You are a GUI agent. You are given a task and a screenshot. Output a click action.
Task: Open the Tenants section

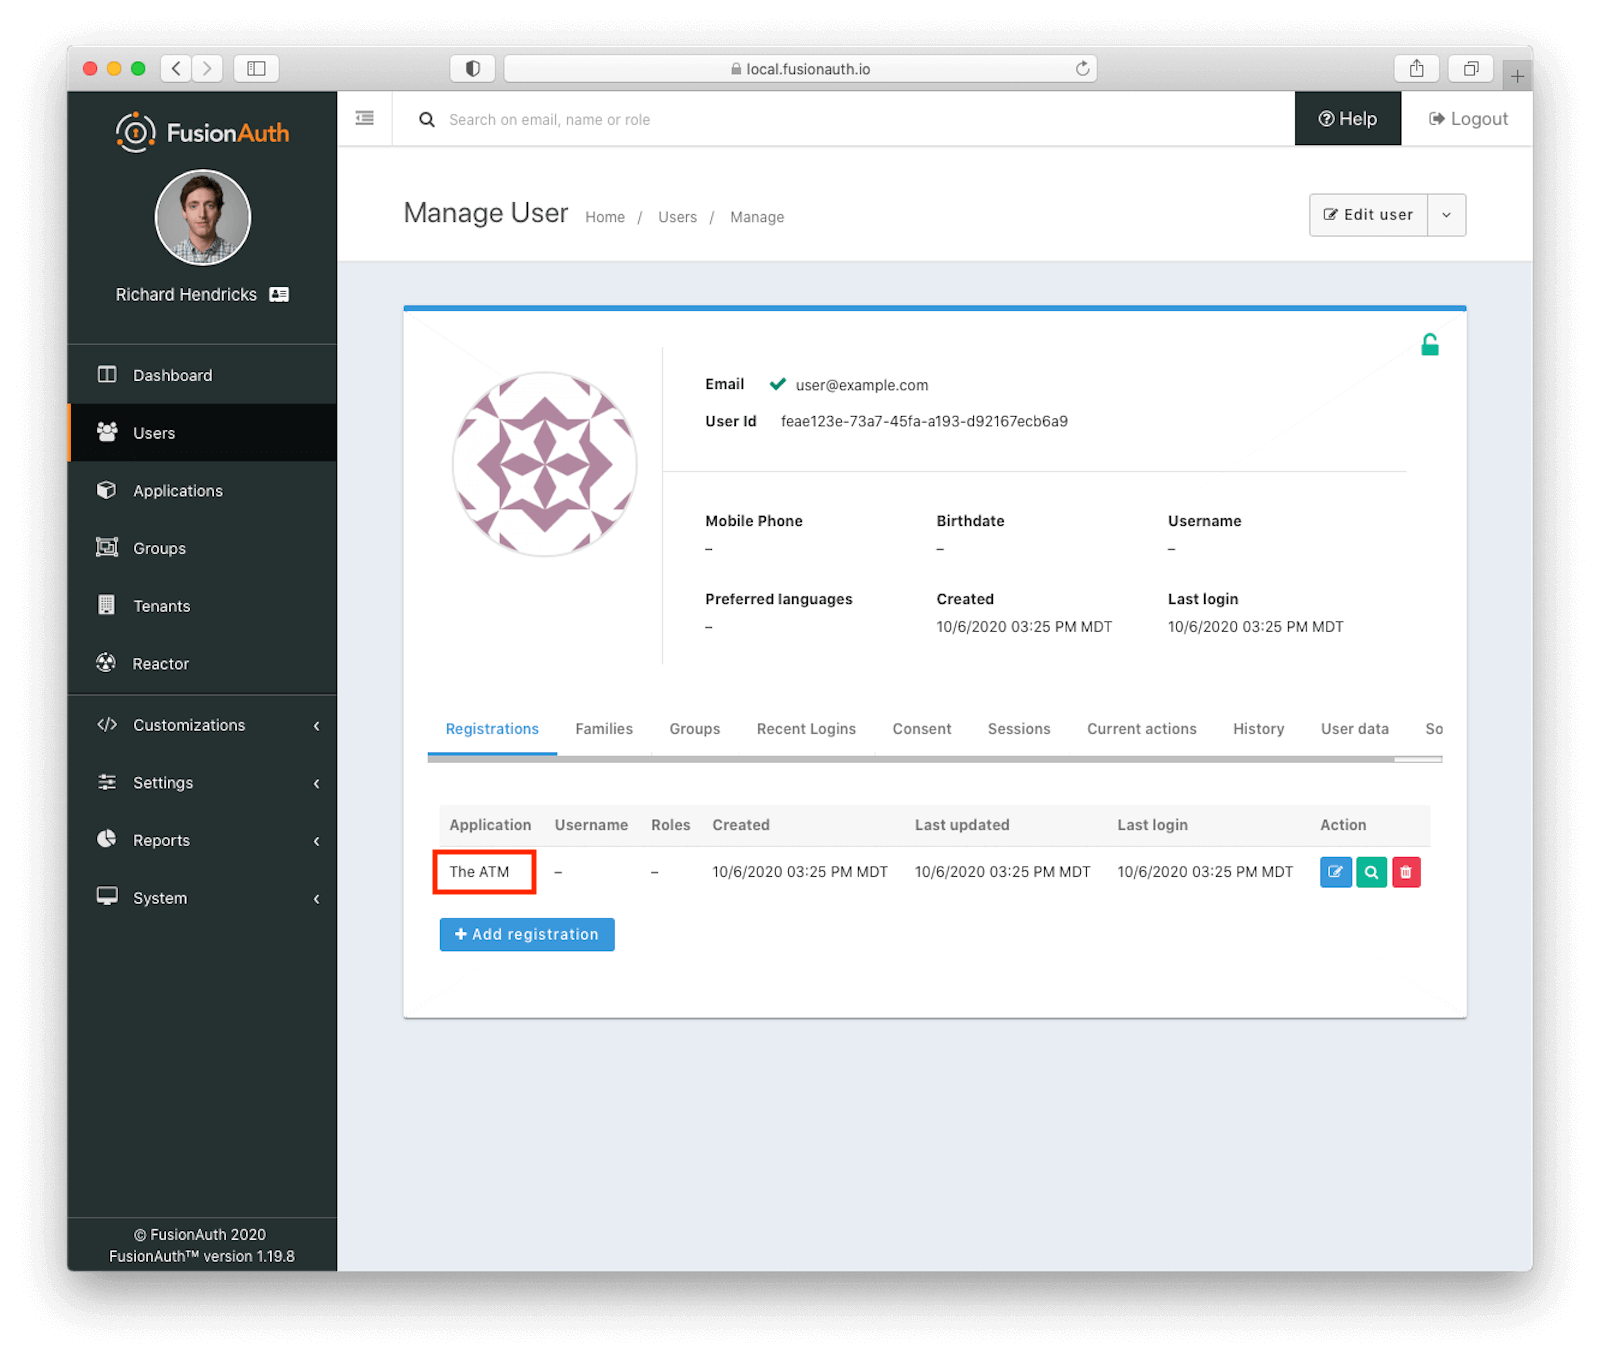(x=160, y=605)
